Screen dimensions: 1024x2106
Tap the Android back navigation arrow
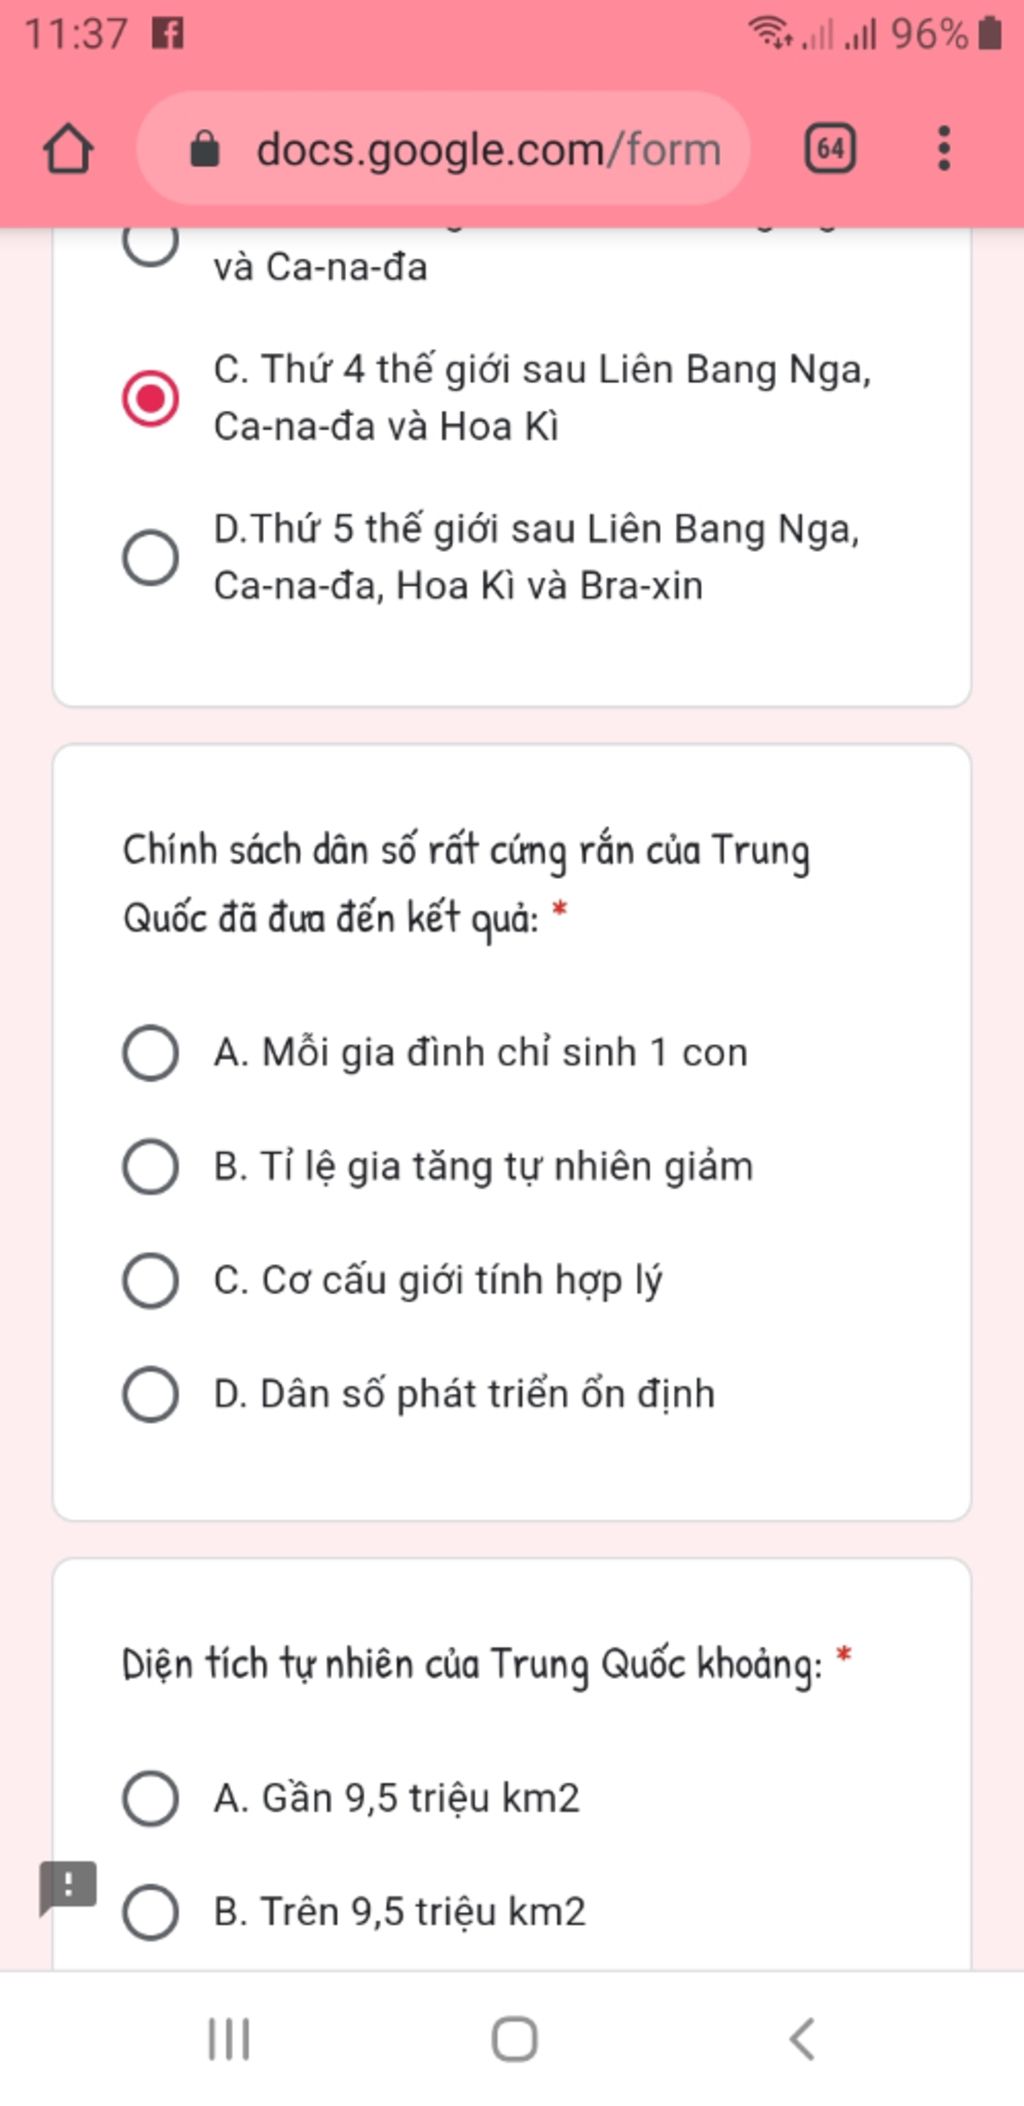[x=802, y=2040]
